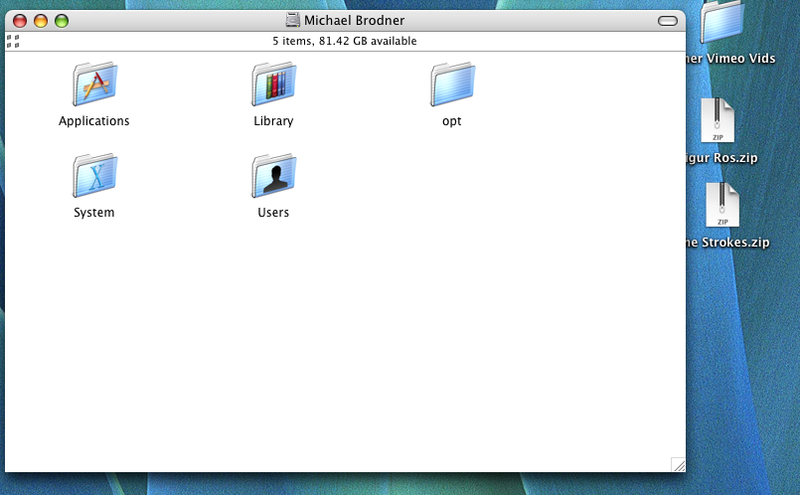Select the Strokes.zip archive on desktop

pyautogui.click(x=722, y=205)
